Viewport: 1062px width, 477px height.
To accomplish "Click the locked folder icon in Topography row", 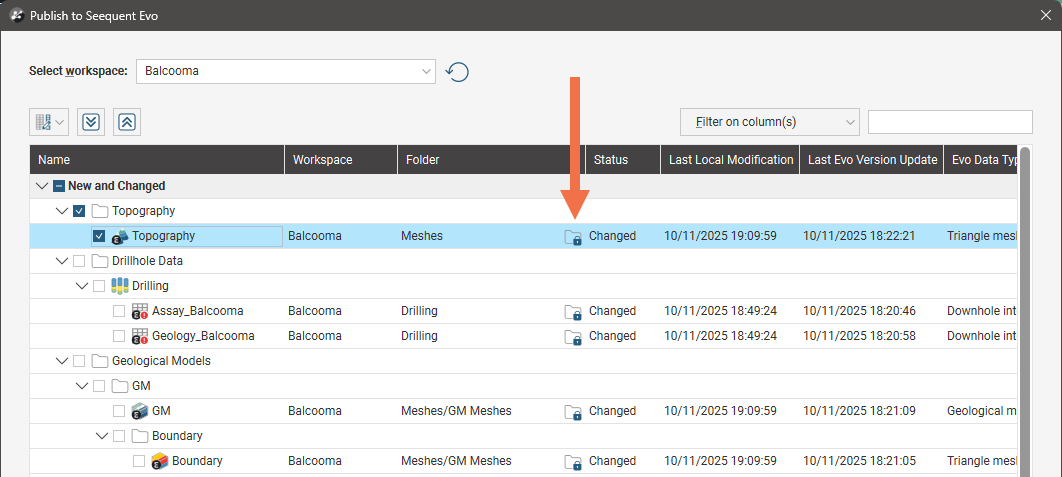I will (x=573, y=237).
